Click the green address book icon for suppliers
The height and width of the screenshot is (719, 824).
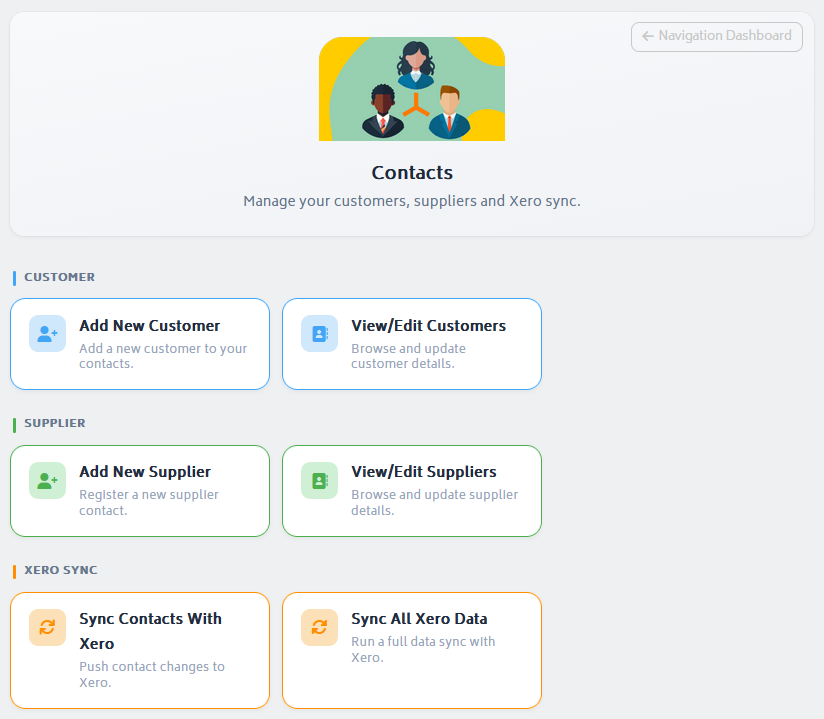(x=319, y=480)
